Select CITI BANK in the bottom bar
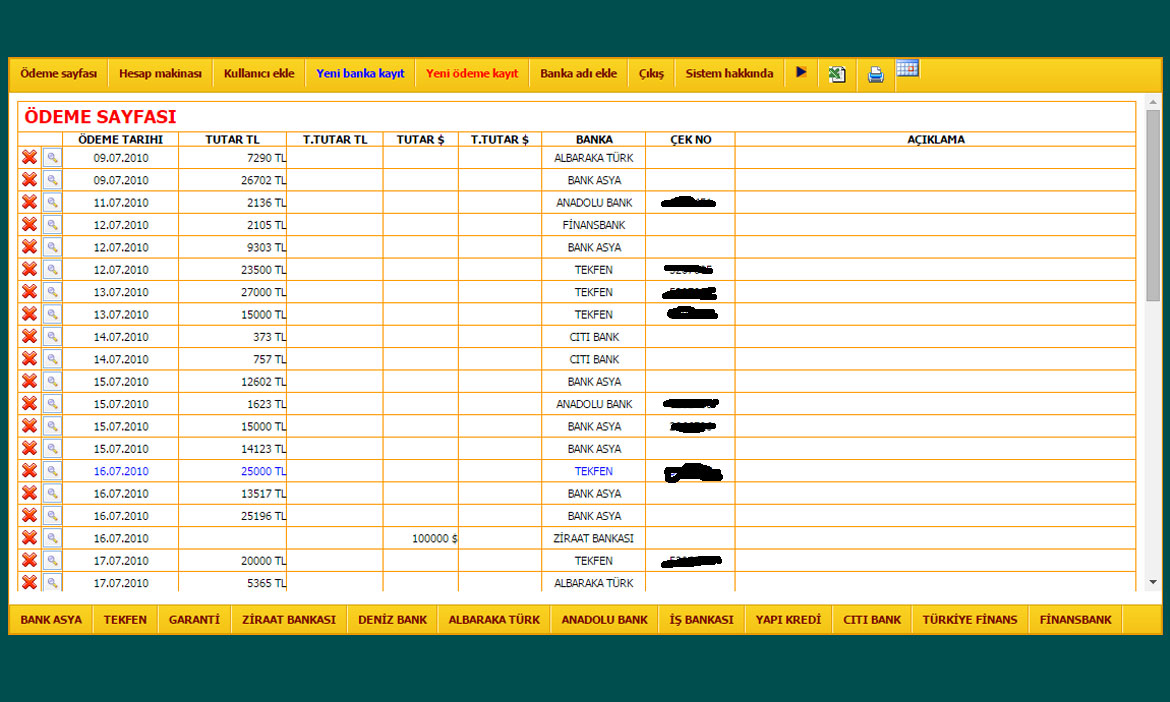 point(872,619)
